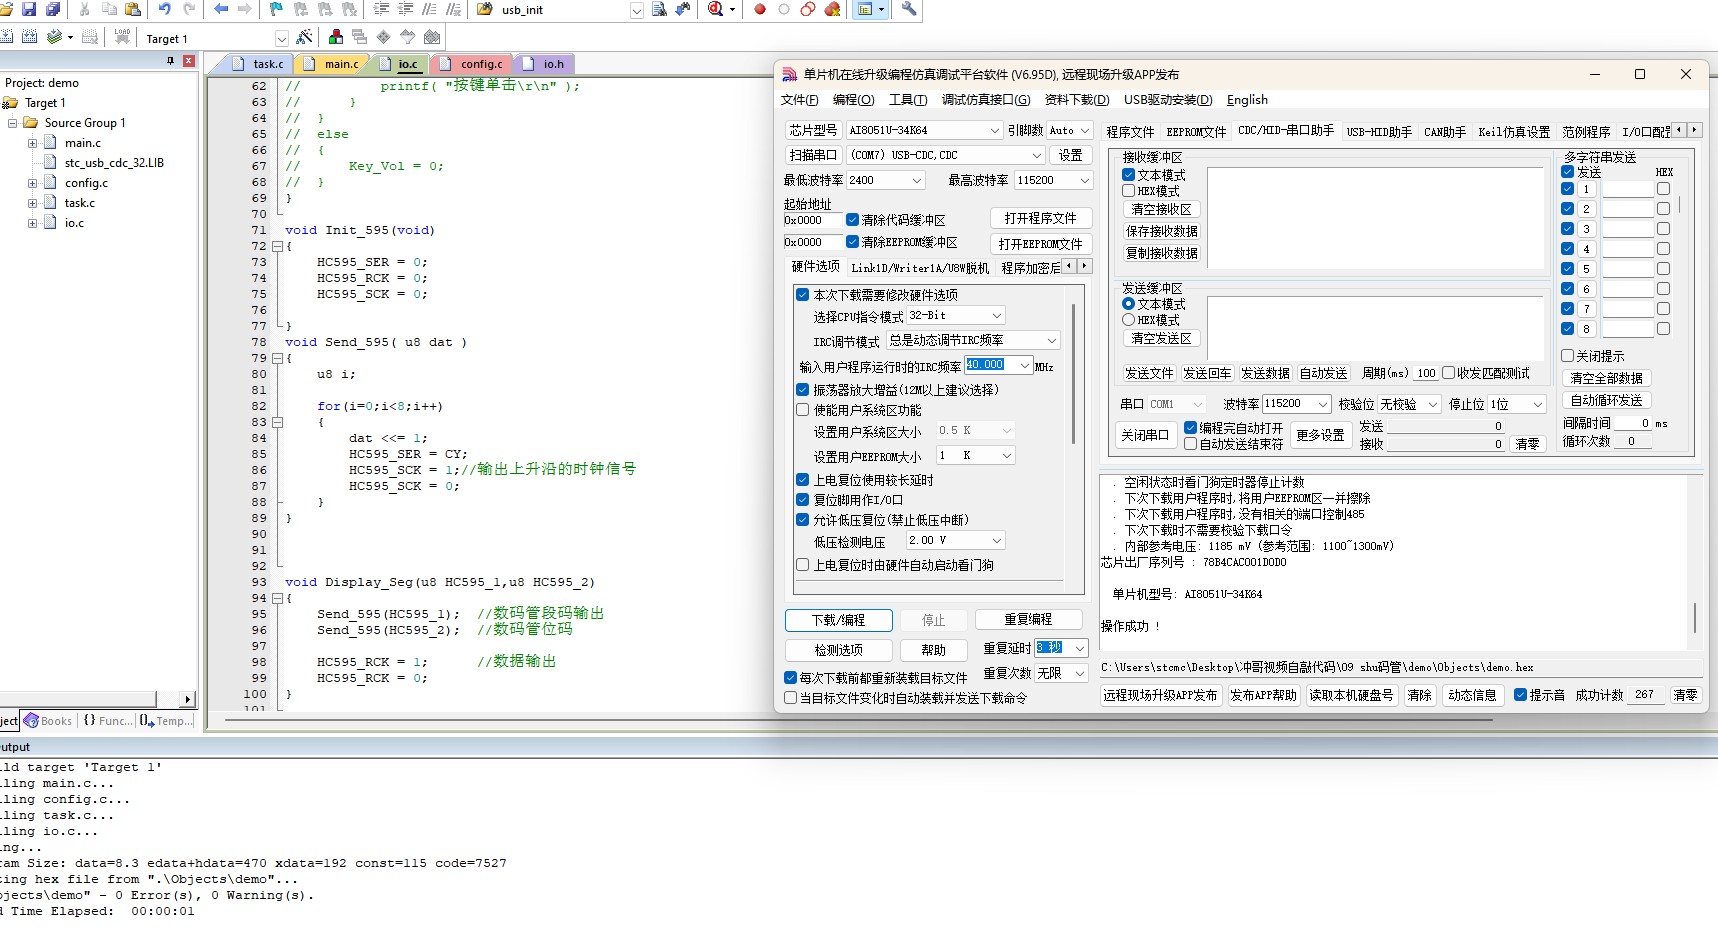
Task: Open the USB驱动安装(D) menu
Action: [x=1167, y=100]
